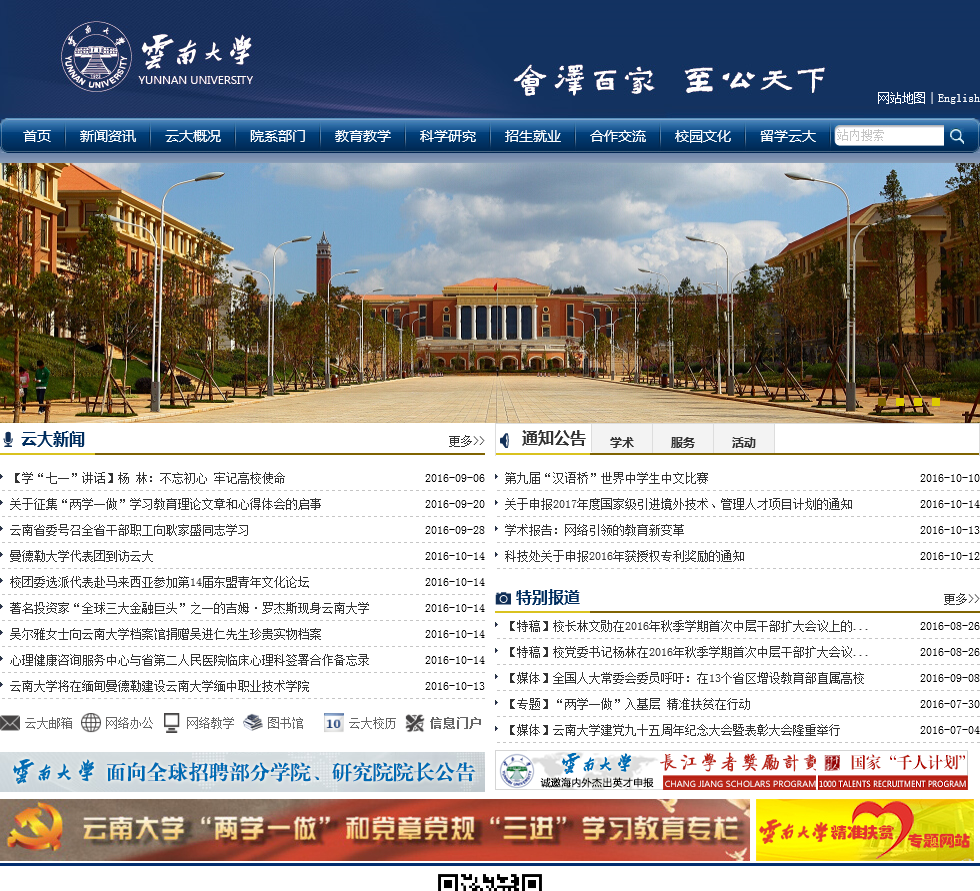Open 科学研究 menu
Viewport: 980px width, 891px height.
tap(448, 136)
